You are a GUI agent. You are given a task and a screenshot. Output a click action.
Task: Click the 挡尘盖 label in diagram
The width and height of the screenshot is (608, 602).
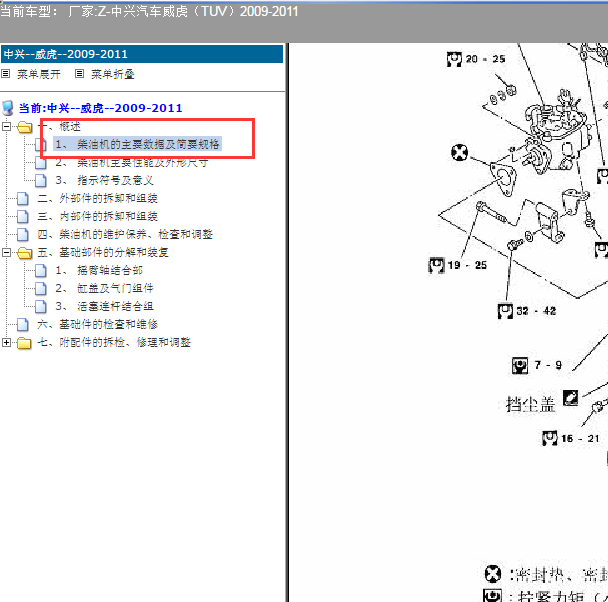(530, 404)
